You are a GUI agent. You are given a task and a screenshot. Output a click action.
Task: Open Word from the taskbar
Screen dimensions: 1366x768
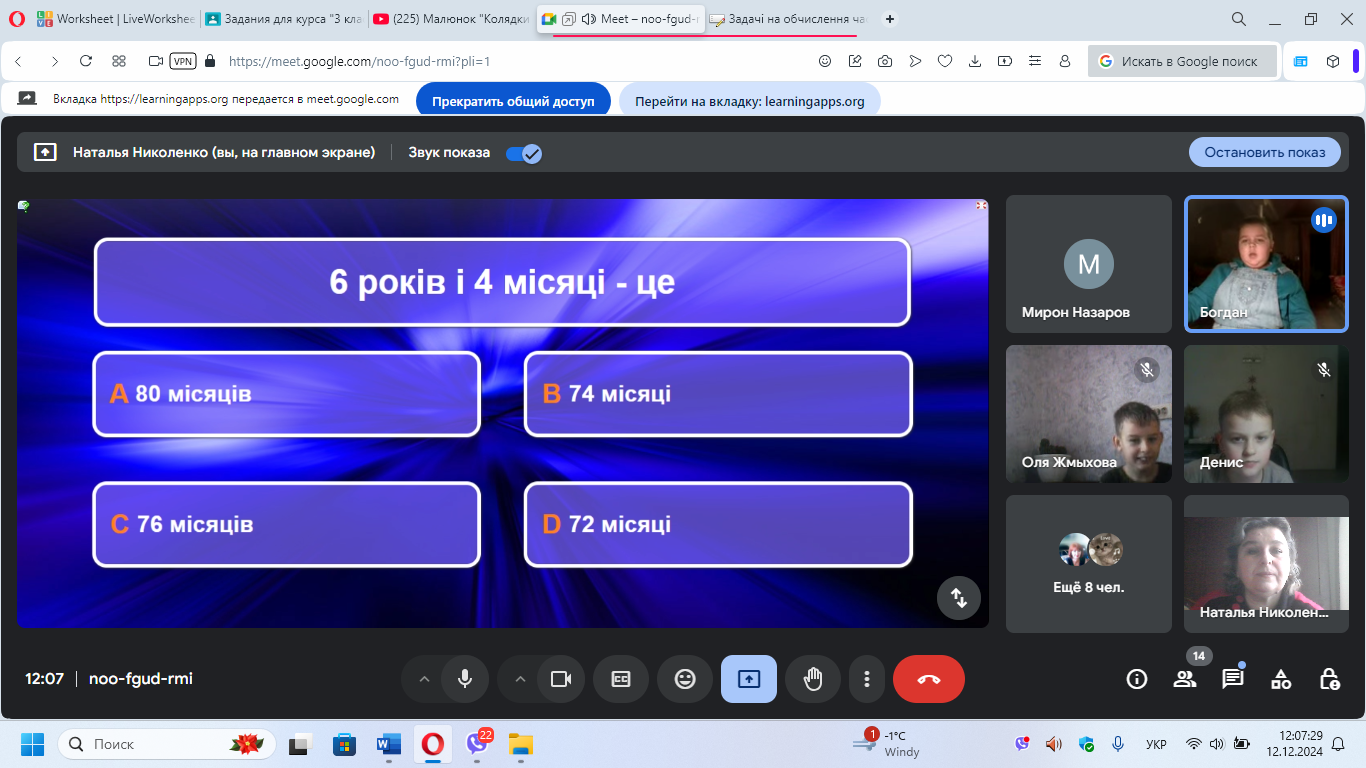(x=388, y=744)
